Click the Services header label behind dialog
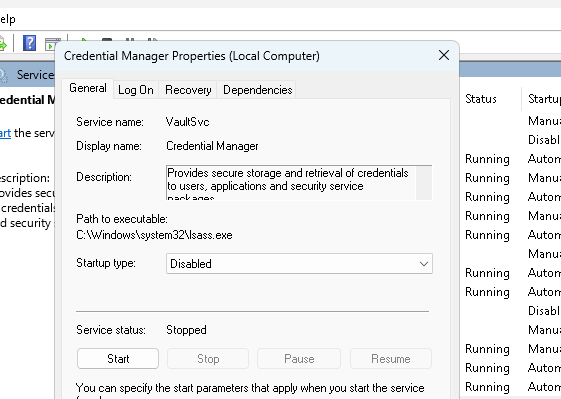Viewport: 561px width, 399px height. click(x=35, y=75)
